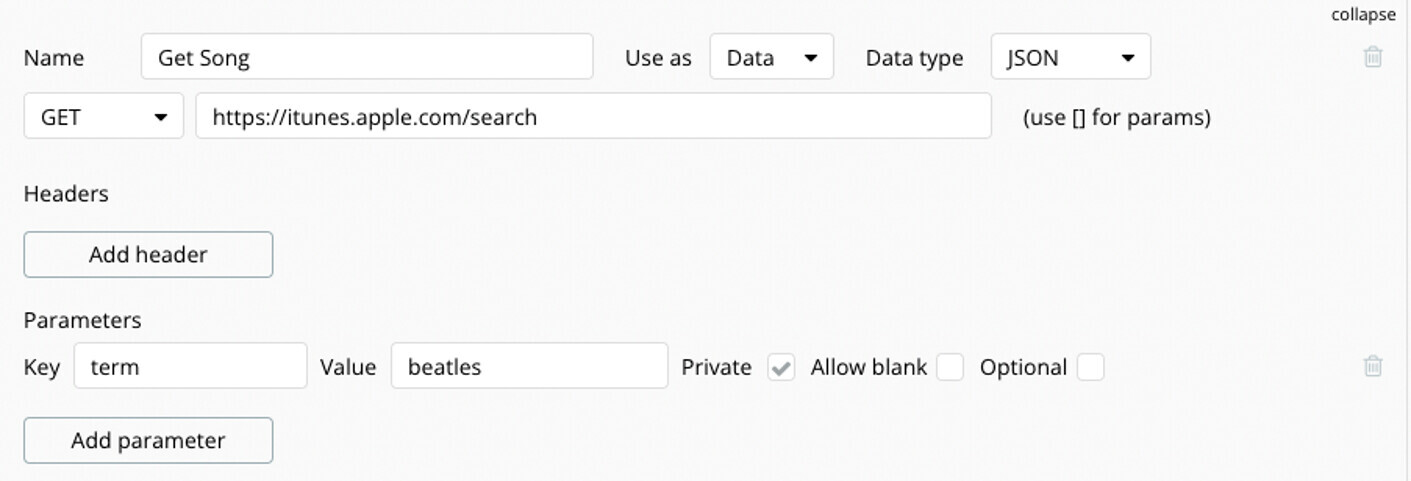Focus the Name field containing Get Song
The width and height of the screenshot is (1411, 481).
(x=367, y=57)
